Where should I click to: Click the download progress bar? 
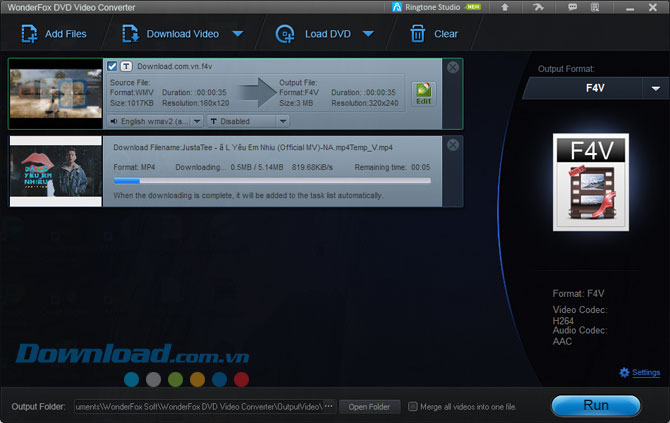point(272,181)
